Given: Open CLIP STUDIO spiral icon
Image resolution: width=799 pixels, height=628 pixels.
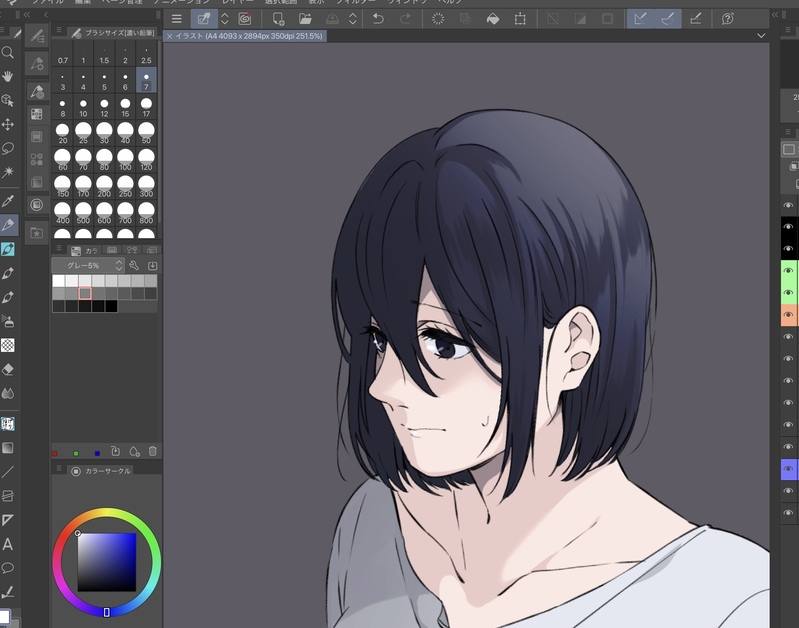Looking at the screenshot, I should click(x=245, y=19).
